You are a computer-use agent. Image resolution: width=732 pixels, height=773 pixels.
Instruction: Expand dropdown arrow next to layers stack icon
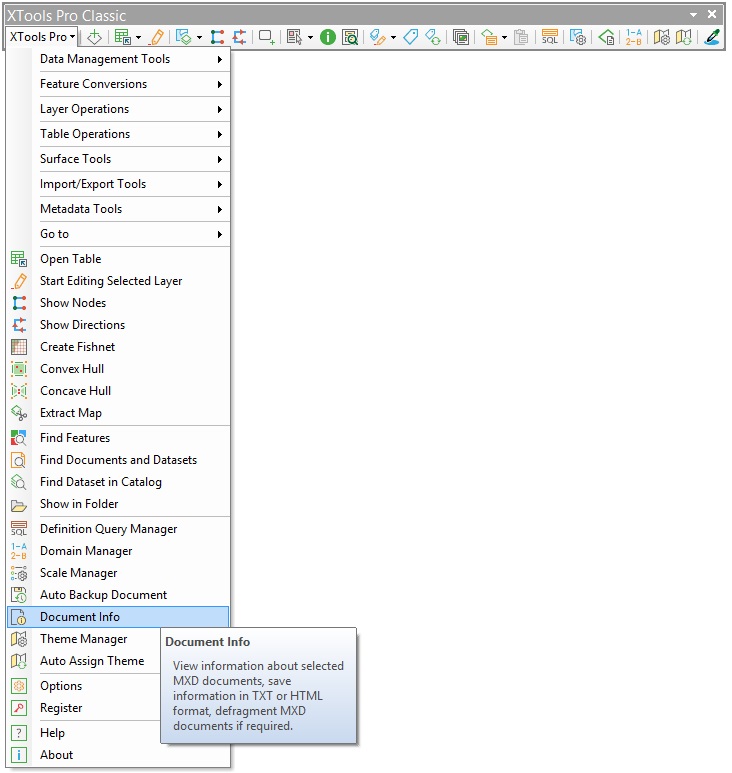199,37
